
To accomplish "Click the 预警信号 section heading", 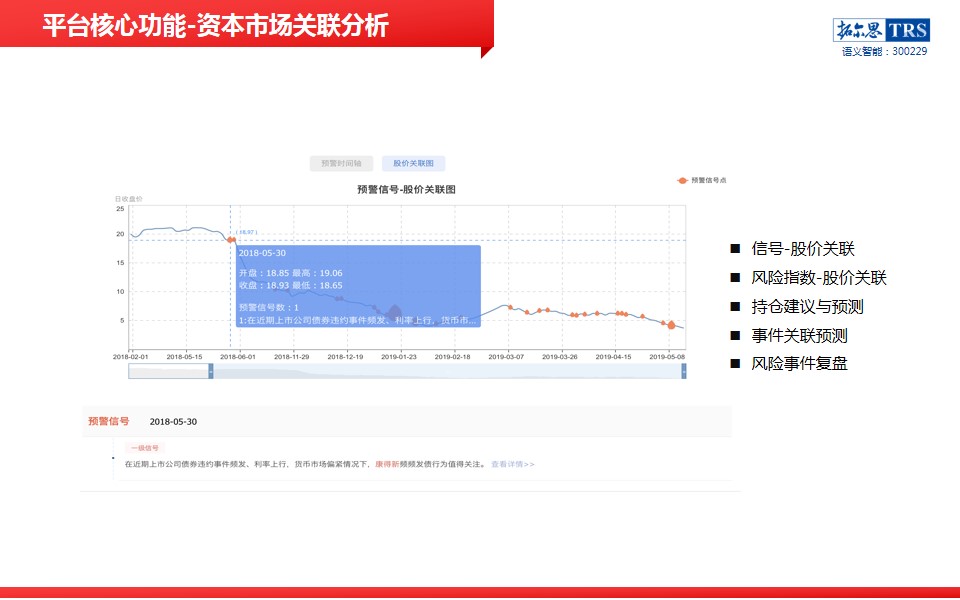I will point(109,422).
